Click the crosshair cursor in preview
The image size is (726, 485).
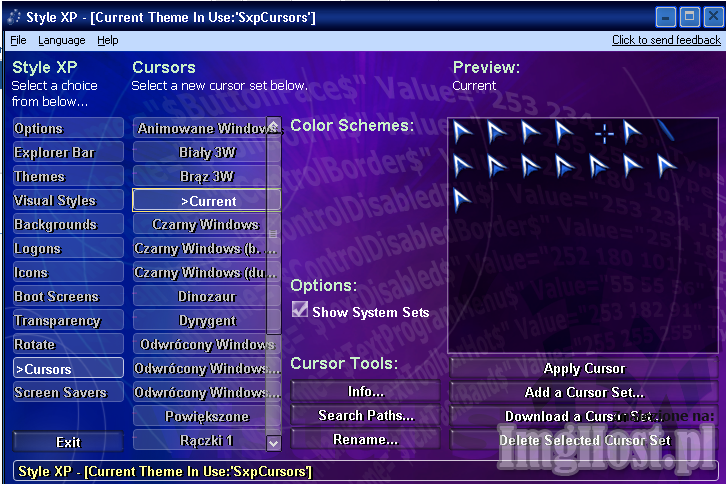tap(604, 134)
